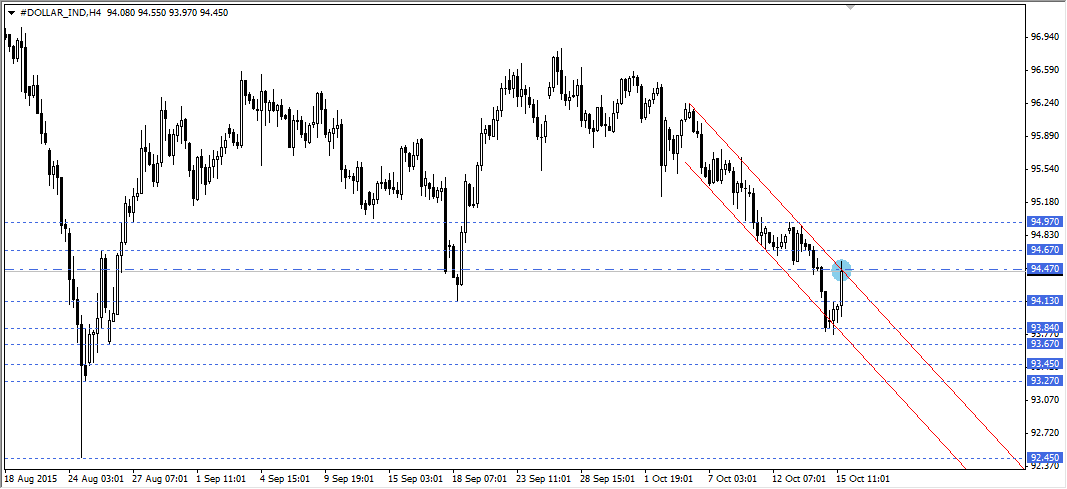Click the grey chart shift triangle marker
Viewport: 1067px width, 489px height.
(851, 7)
